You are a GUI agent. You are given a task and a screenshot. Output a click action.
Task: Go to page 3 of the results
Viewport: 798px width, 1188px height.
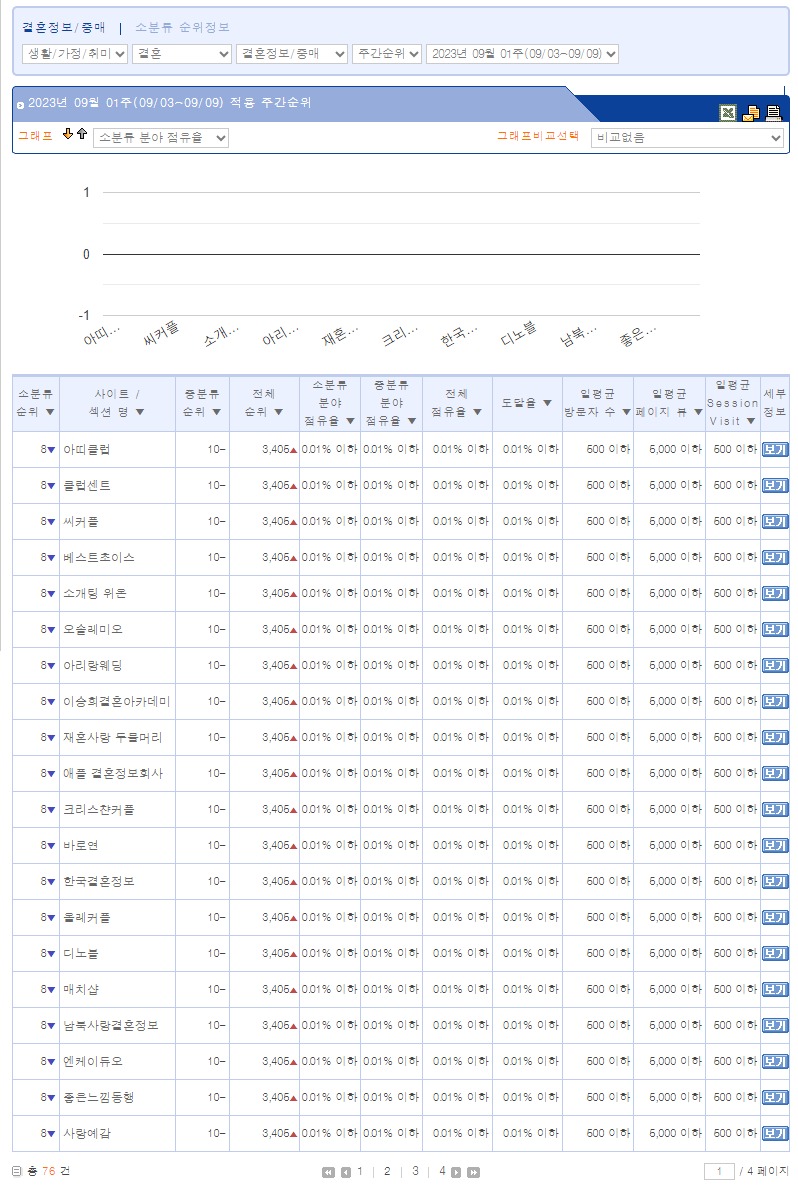tap(415, 1171)
